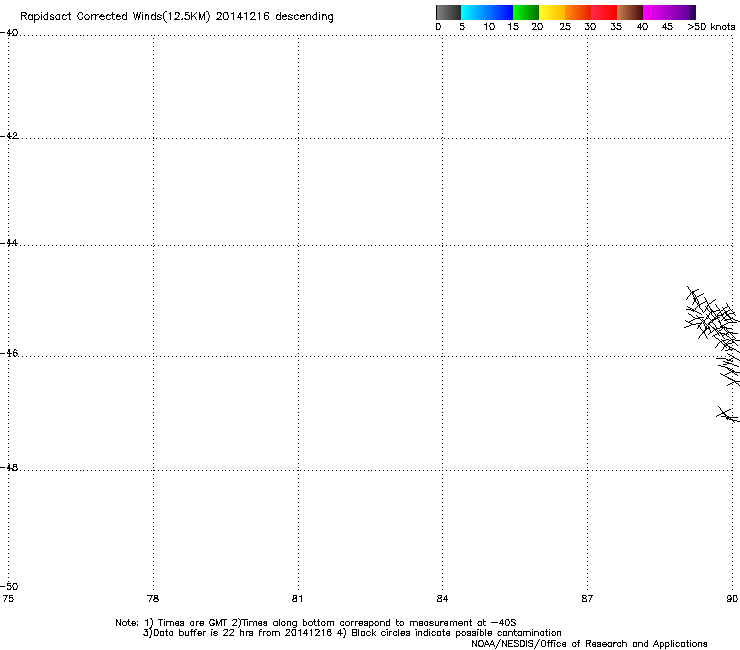
Task: Click the NOAA/NESDIS Office of Research credit text
Action: coord(589,644)
